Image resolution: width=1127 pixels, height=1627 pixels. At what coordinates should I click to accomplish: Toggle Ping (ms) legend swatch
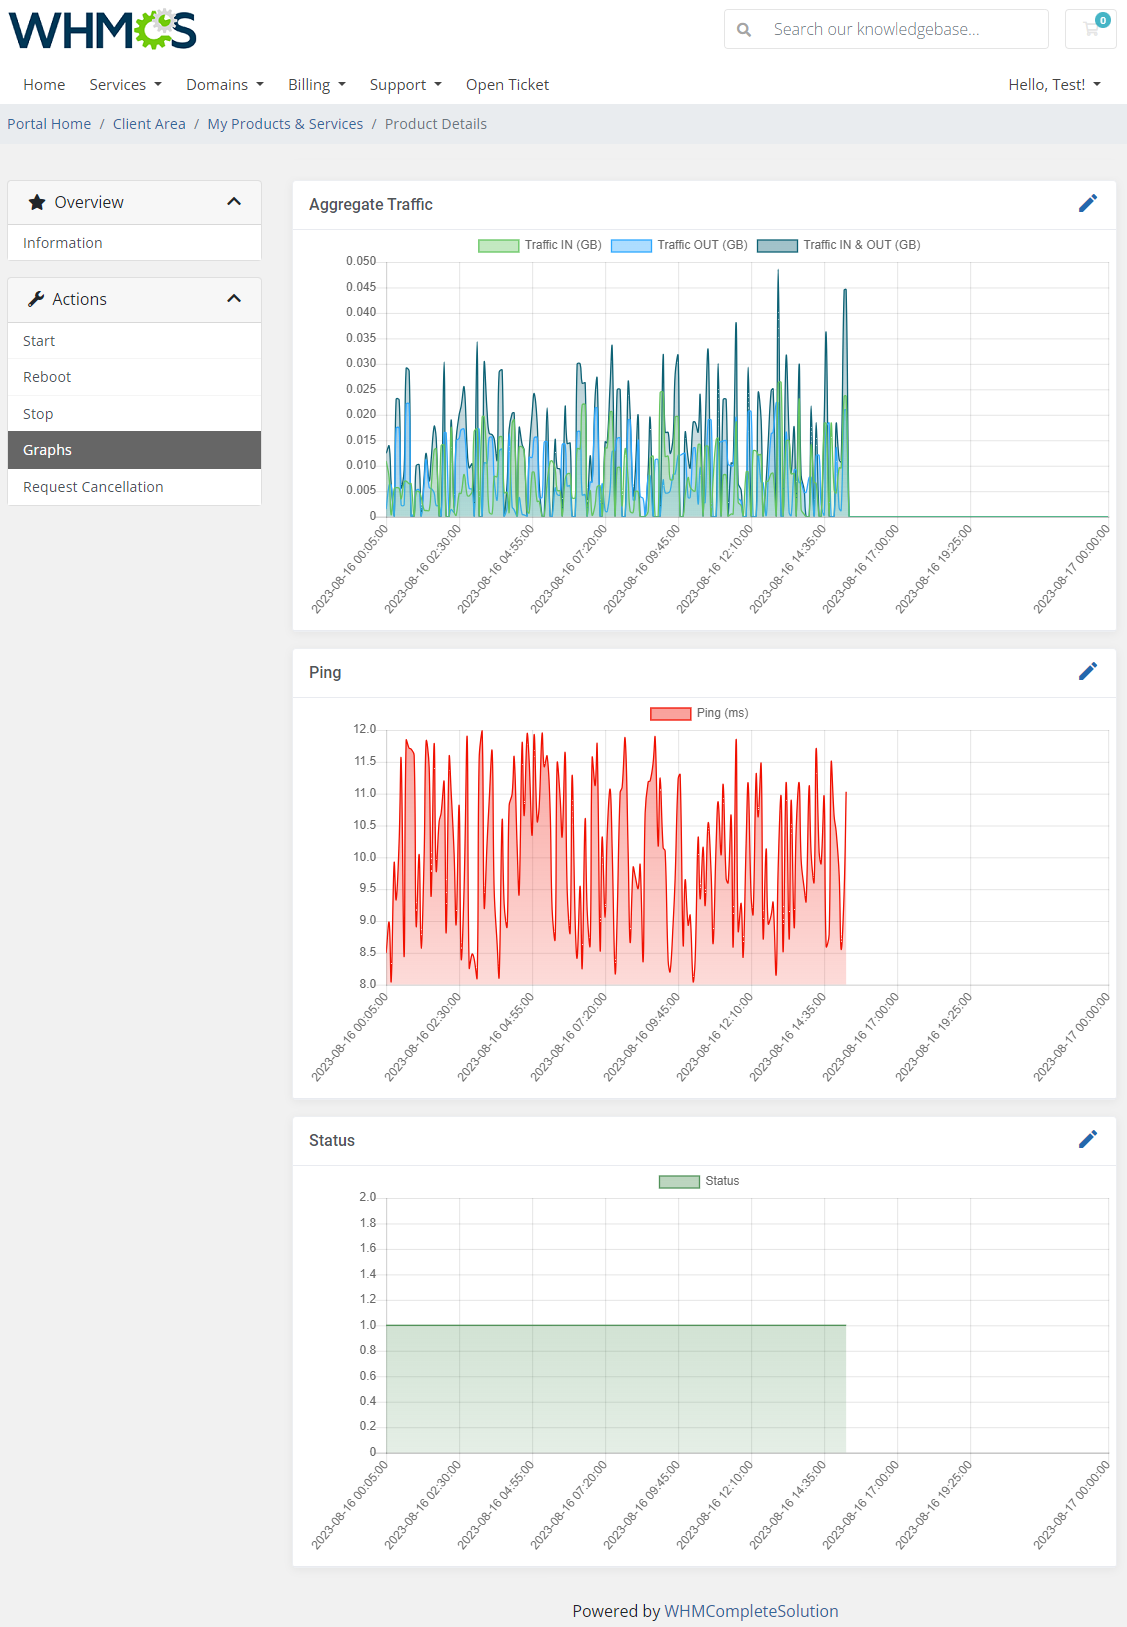tap(671, 713)
